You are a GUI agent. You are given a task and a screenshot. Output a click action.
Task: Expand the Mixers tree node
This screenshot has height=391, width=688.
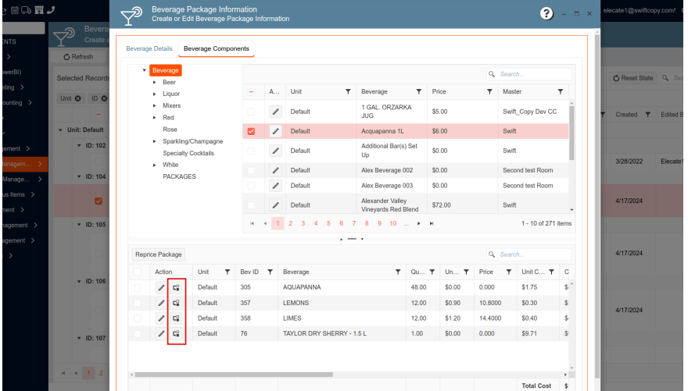[x=154, y=106]
